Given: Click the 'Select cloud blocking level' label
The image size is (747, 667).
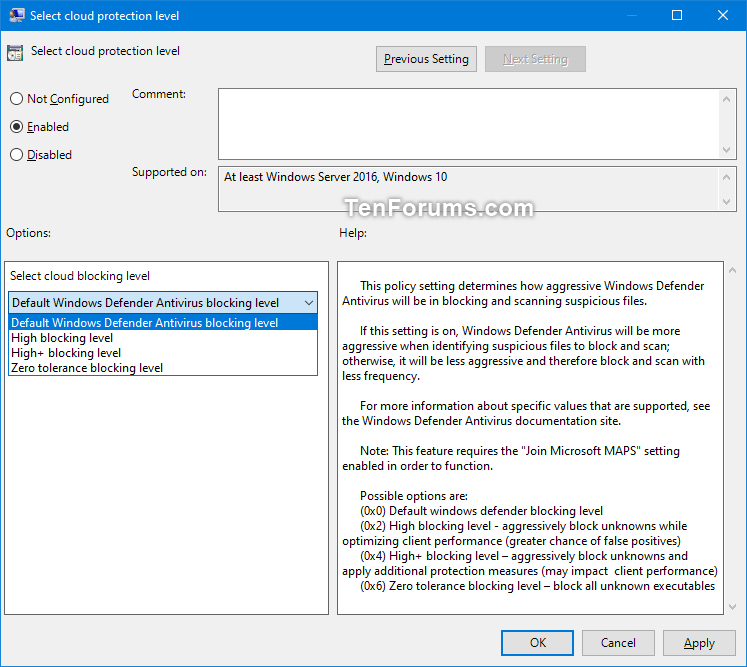Looking at the screenshot, I should [80, 276].
